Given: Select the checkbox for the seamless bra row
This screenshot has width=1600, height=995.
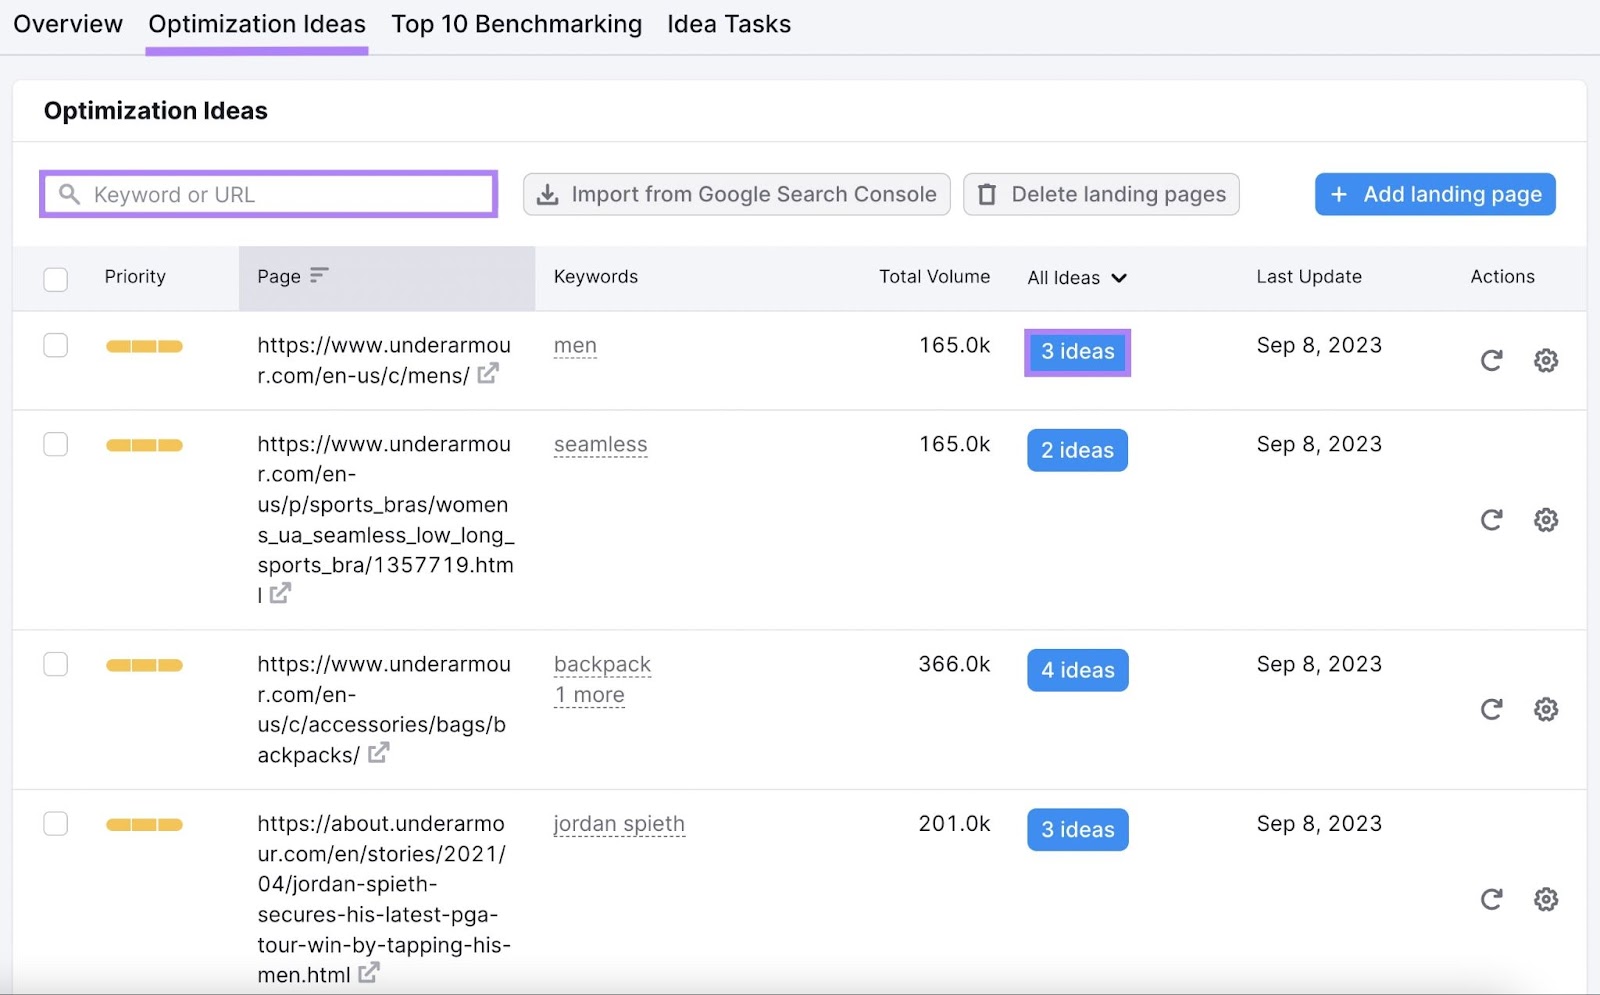Looking at the screenshot, I should click(x=56, y=444).
